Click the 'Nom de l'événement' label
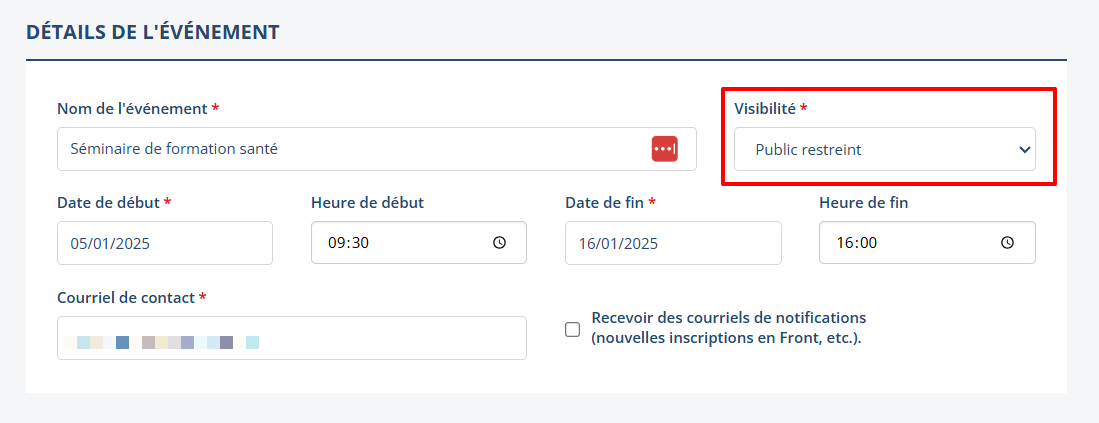 point(131,108)
